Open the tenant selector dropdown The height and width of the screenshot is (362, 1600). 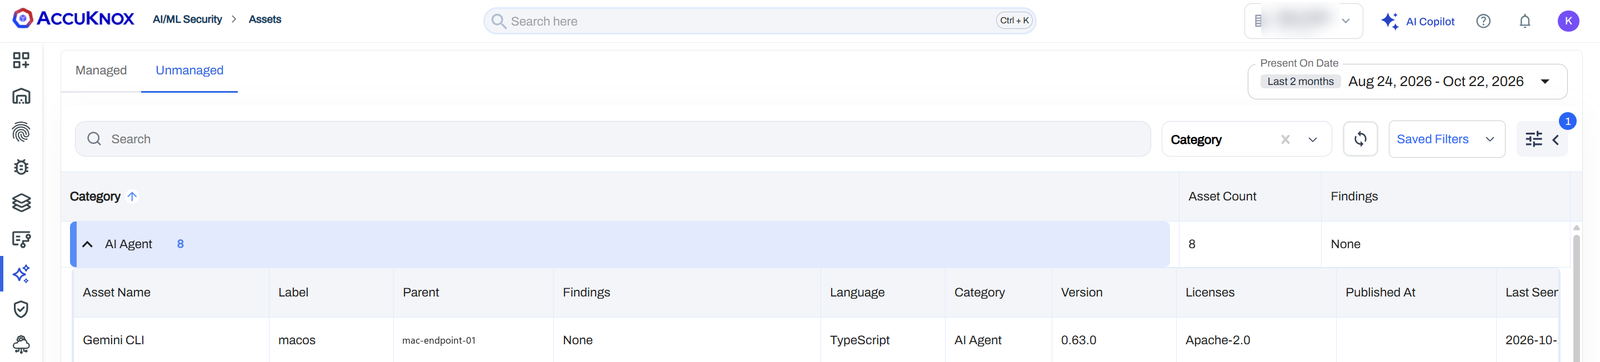click(1303, 21)
